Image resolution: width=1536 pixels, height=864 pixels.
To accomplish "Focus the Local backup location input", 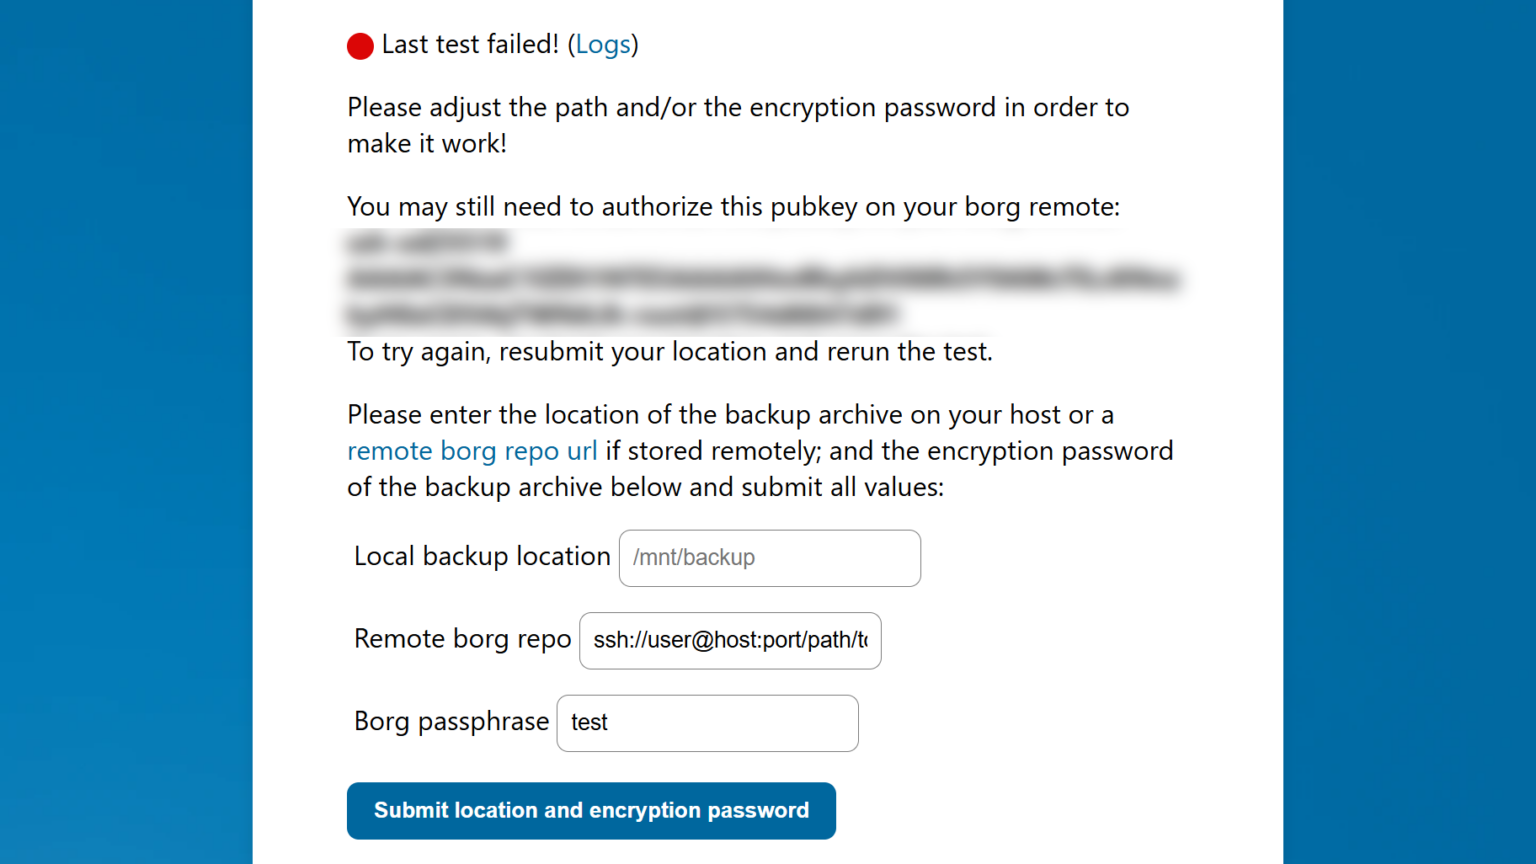I will pos(769,558).
